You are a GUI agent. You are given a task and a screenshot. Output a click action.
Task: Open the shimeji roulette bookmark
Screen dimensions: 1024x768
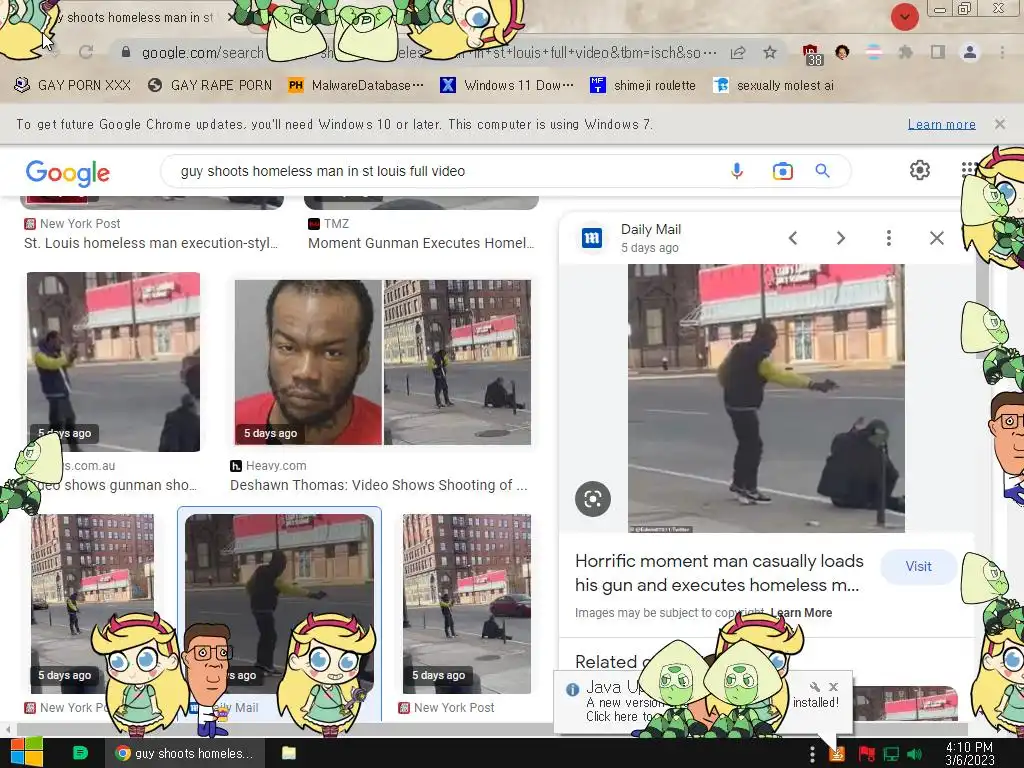click(x=643, y=85)
